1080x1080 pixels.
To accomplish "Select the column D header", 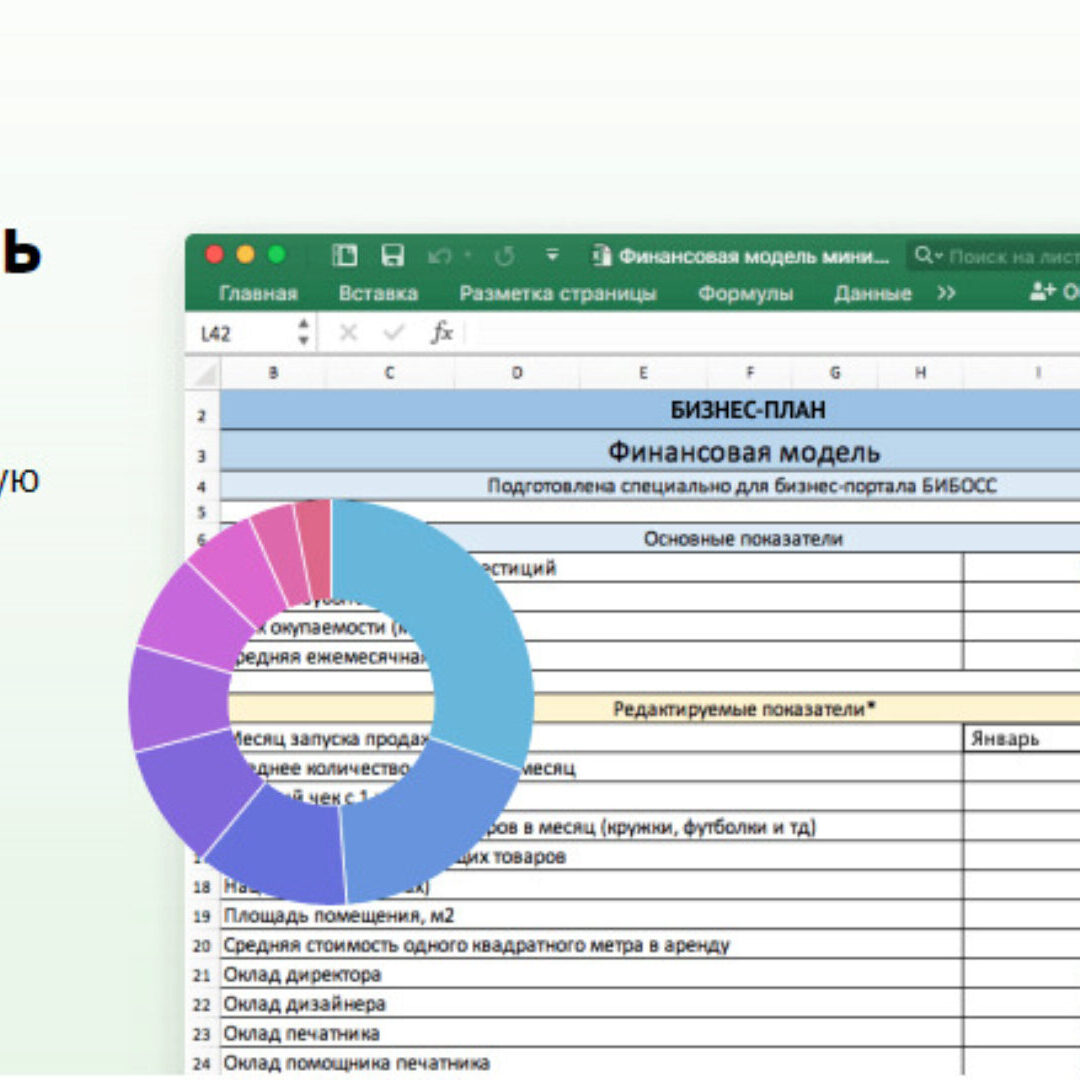I will click(x=517, y=372).
